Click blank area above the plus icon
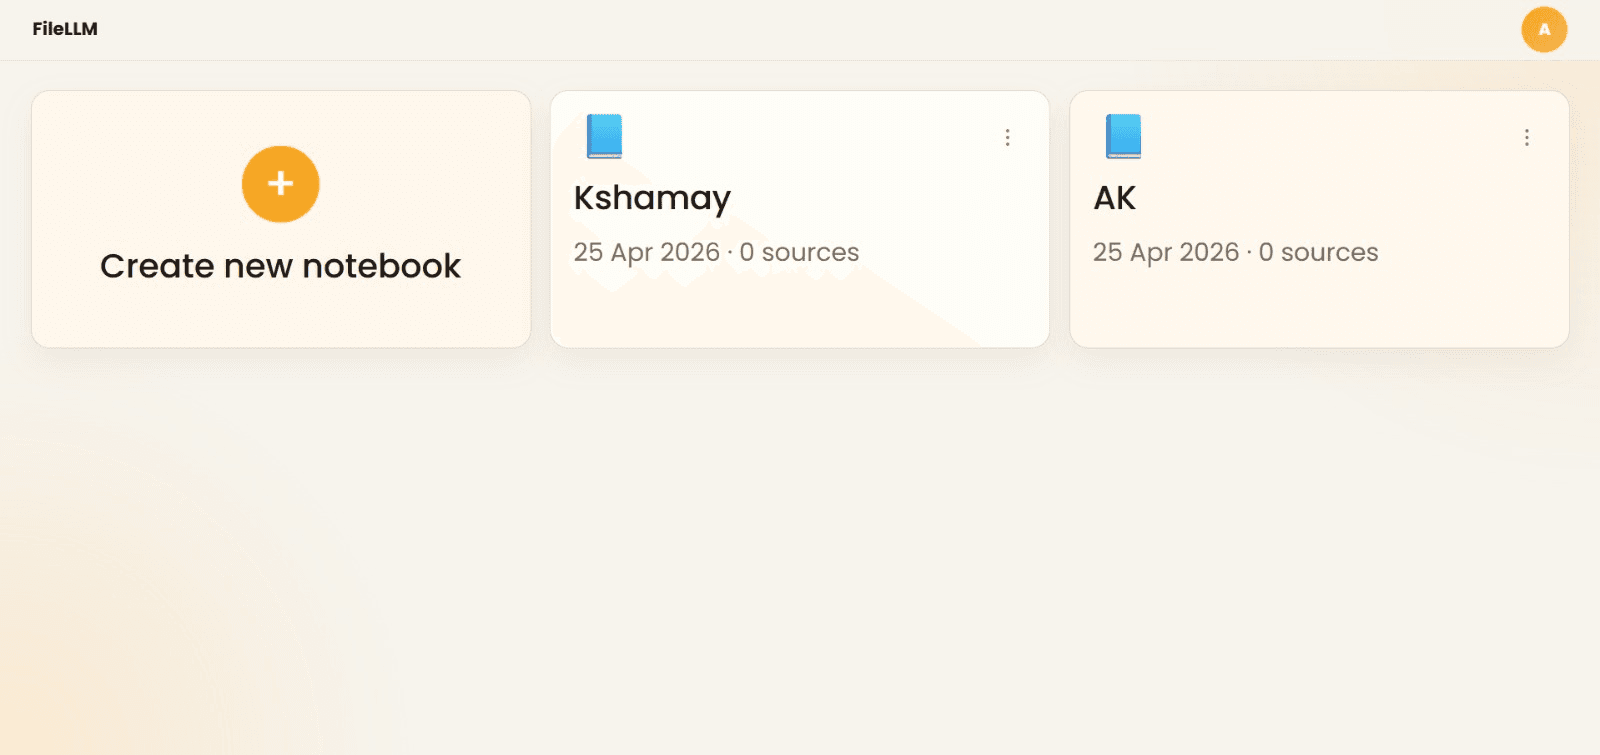The width and height of the screenshot is (1600, 755). point(280,118)
